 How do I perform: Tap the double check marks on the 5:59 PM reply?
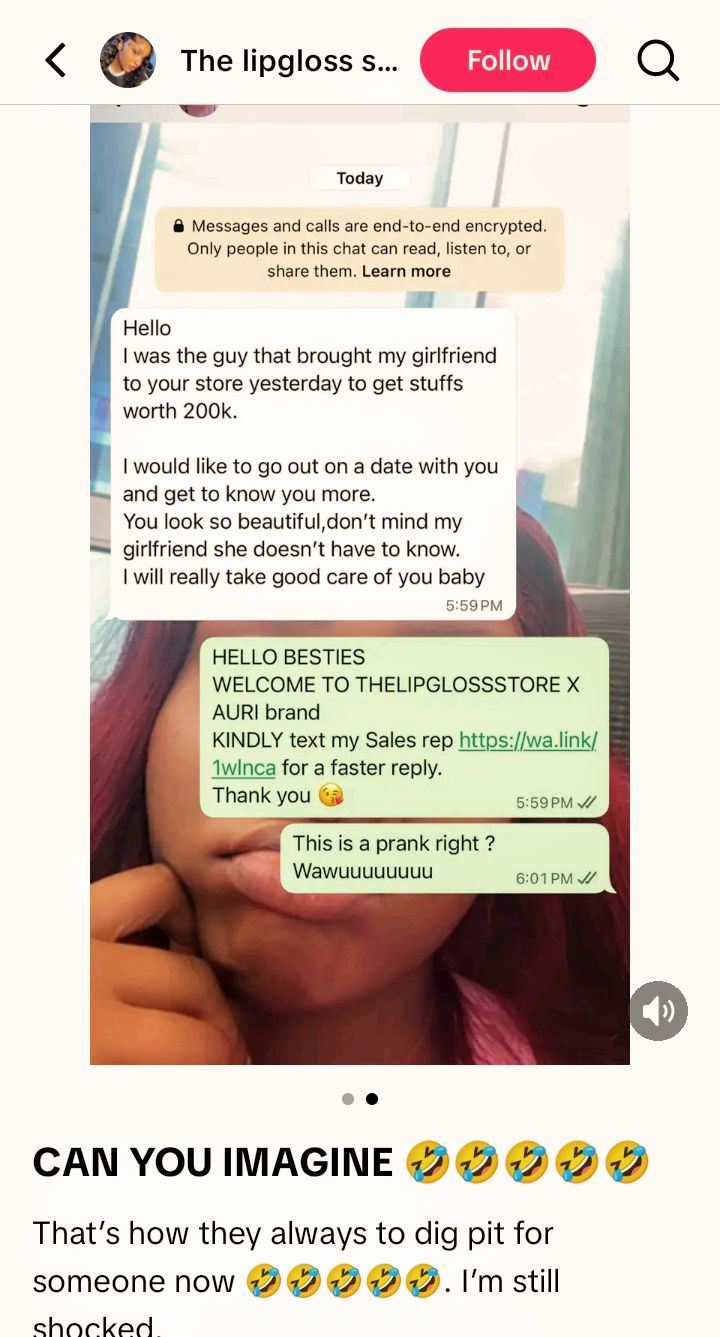(x=588, y=802)
